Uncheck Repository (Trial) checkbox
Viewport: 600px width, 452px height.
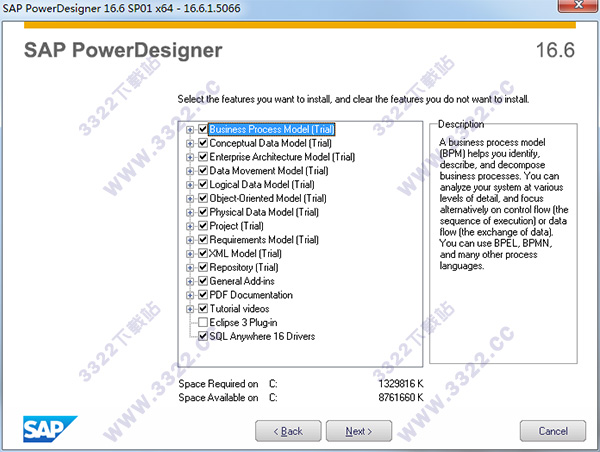[x=203, y=267]
